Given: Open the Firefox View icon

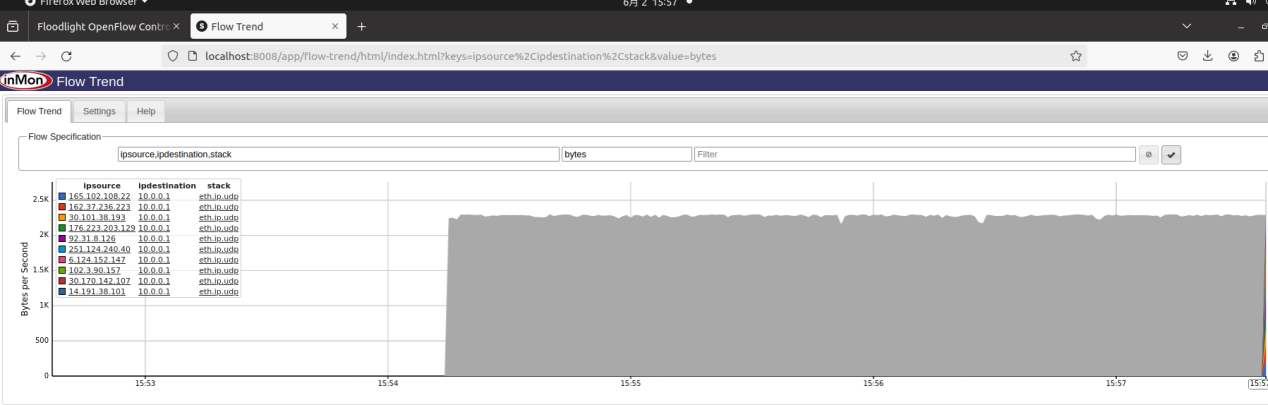Looking at the screenshot, I should 12,26.
